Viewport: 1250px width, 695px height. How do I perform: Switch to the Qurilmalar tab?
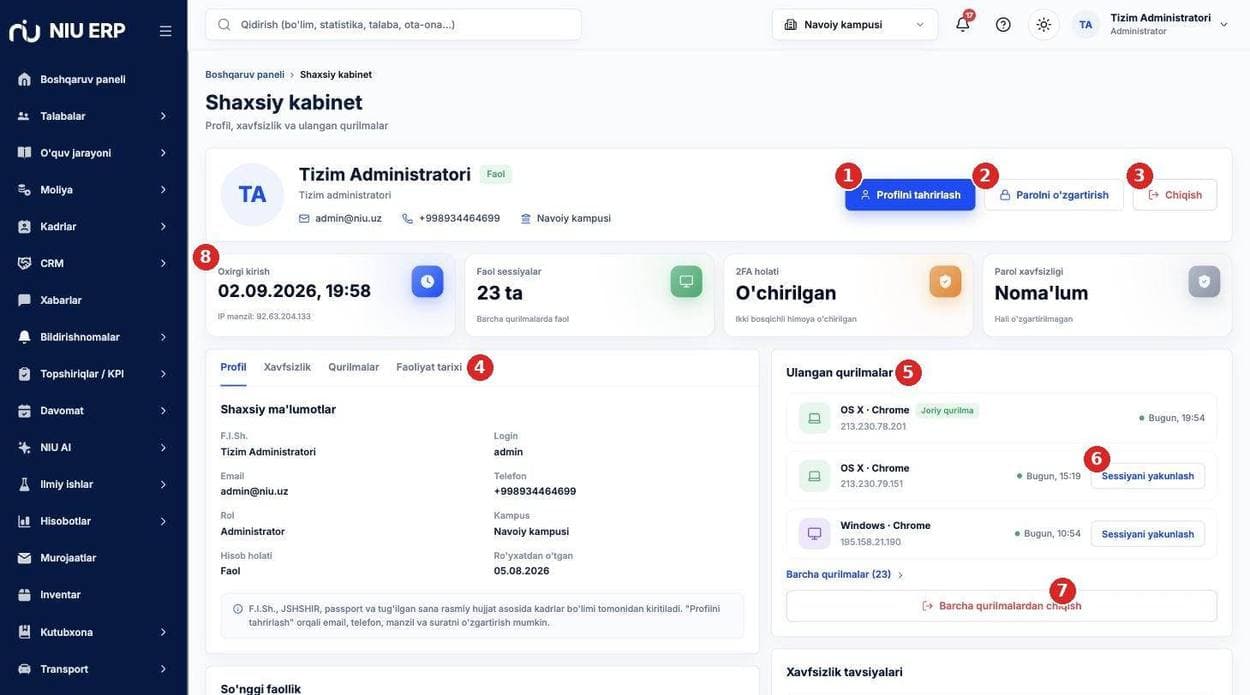tap(354, 367)
